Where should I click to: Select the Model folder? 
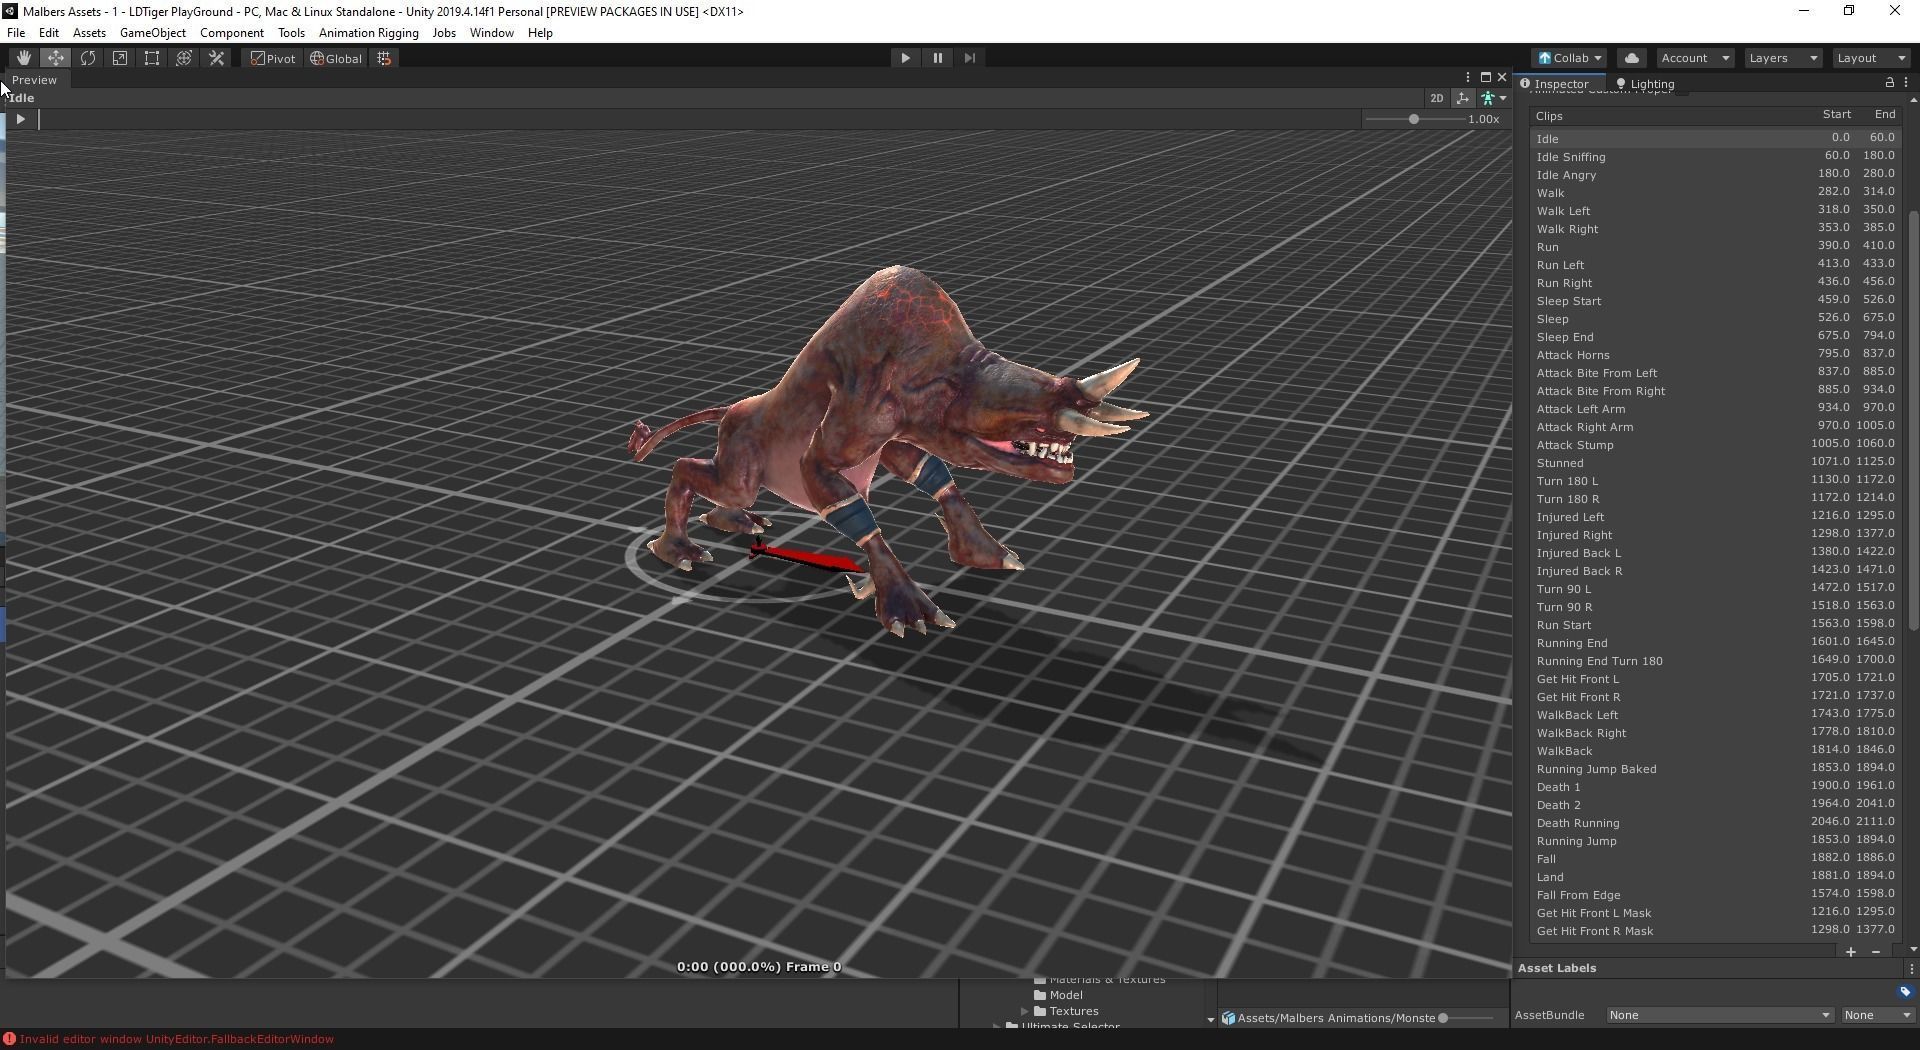(1058, 995)
